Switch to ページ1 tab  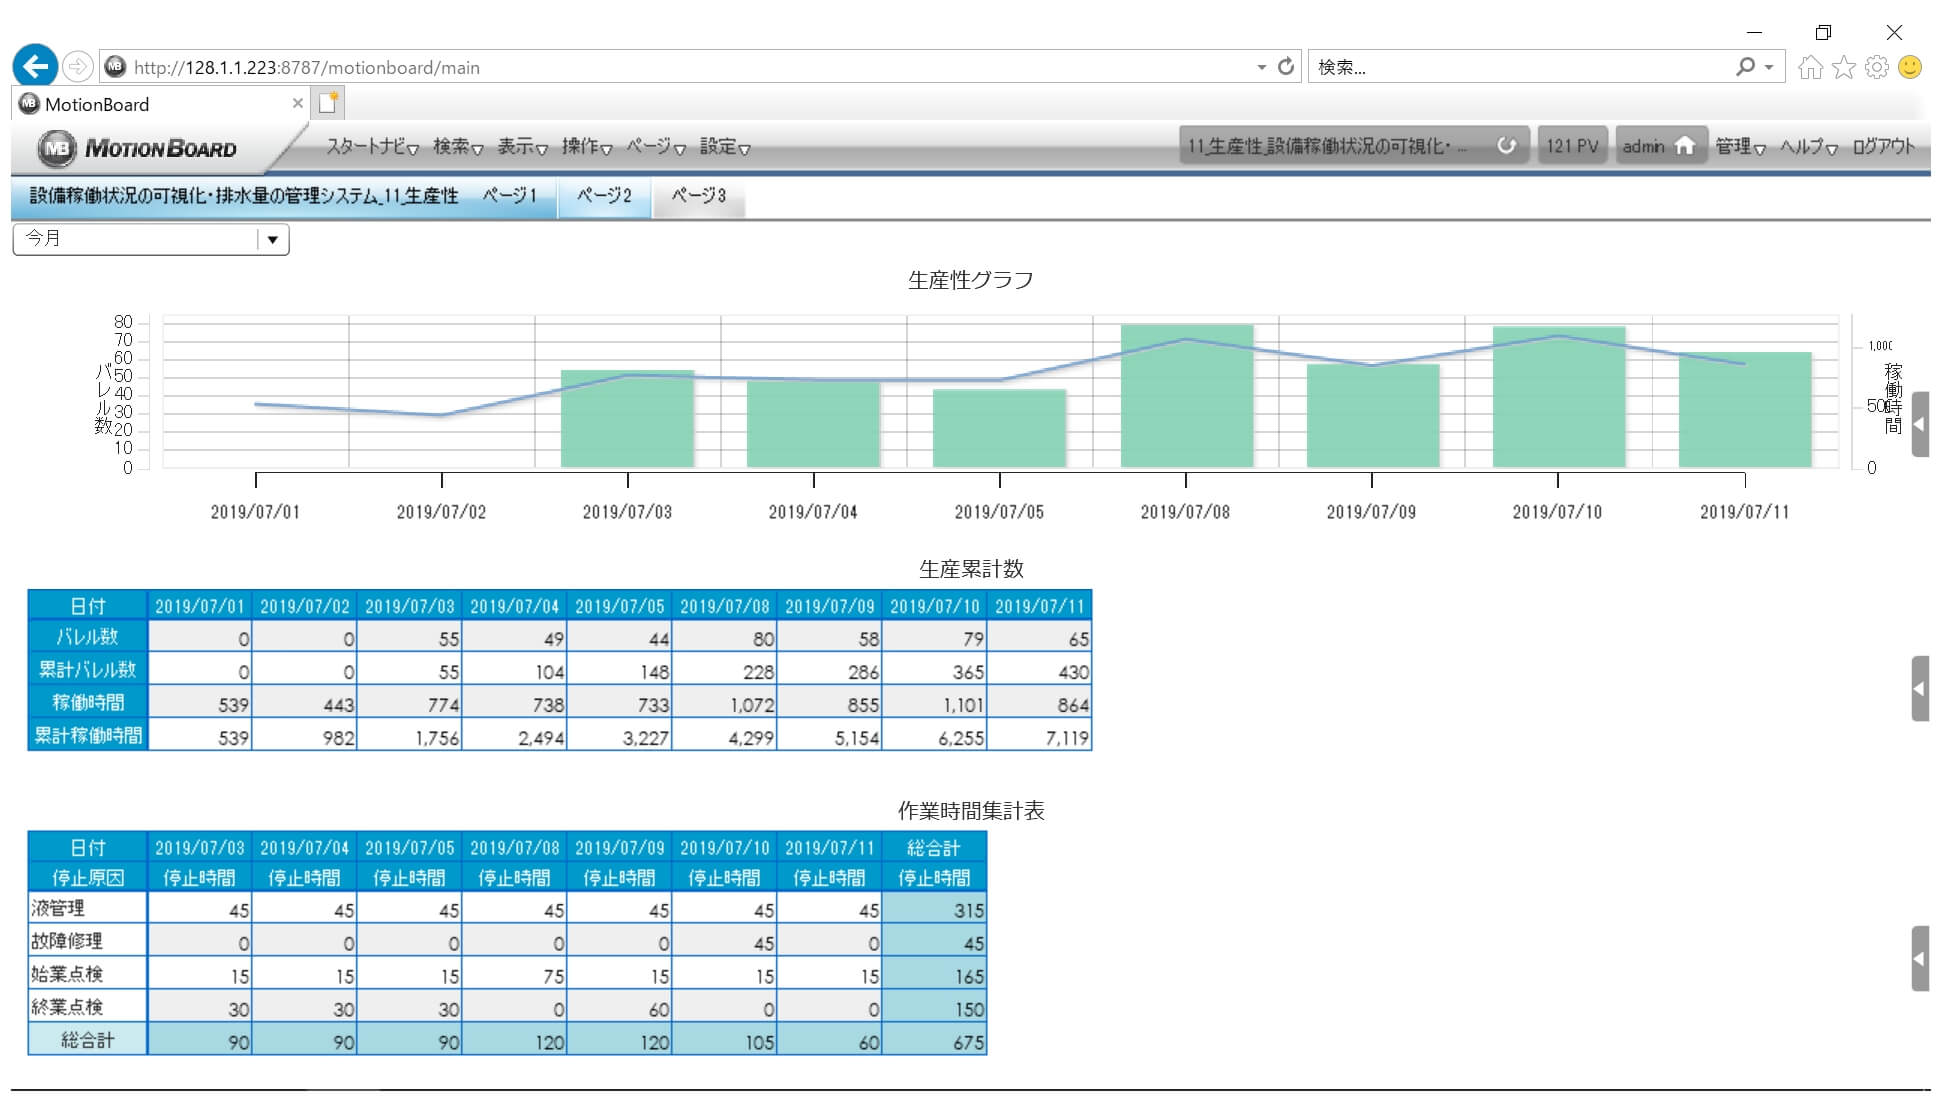509,196
